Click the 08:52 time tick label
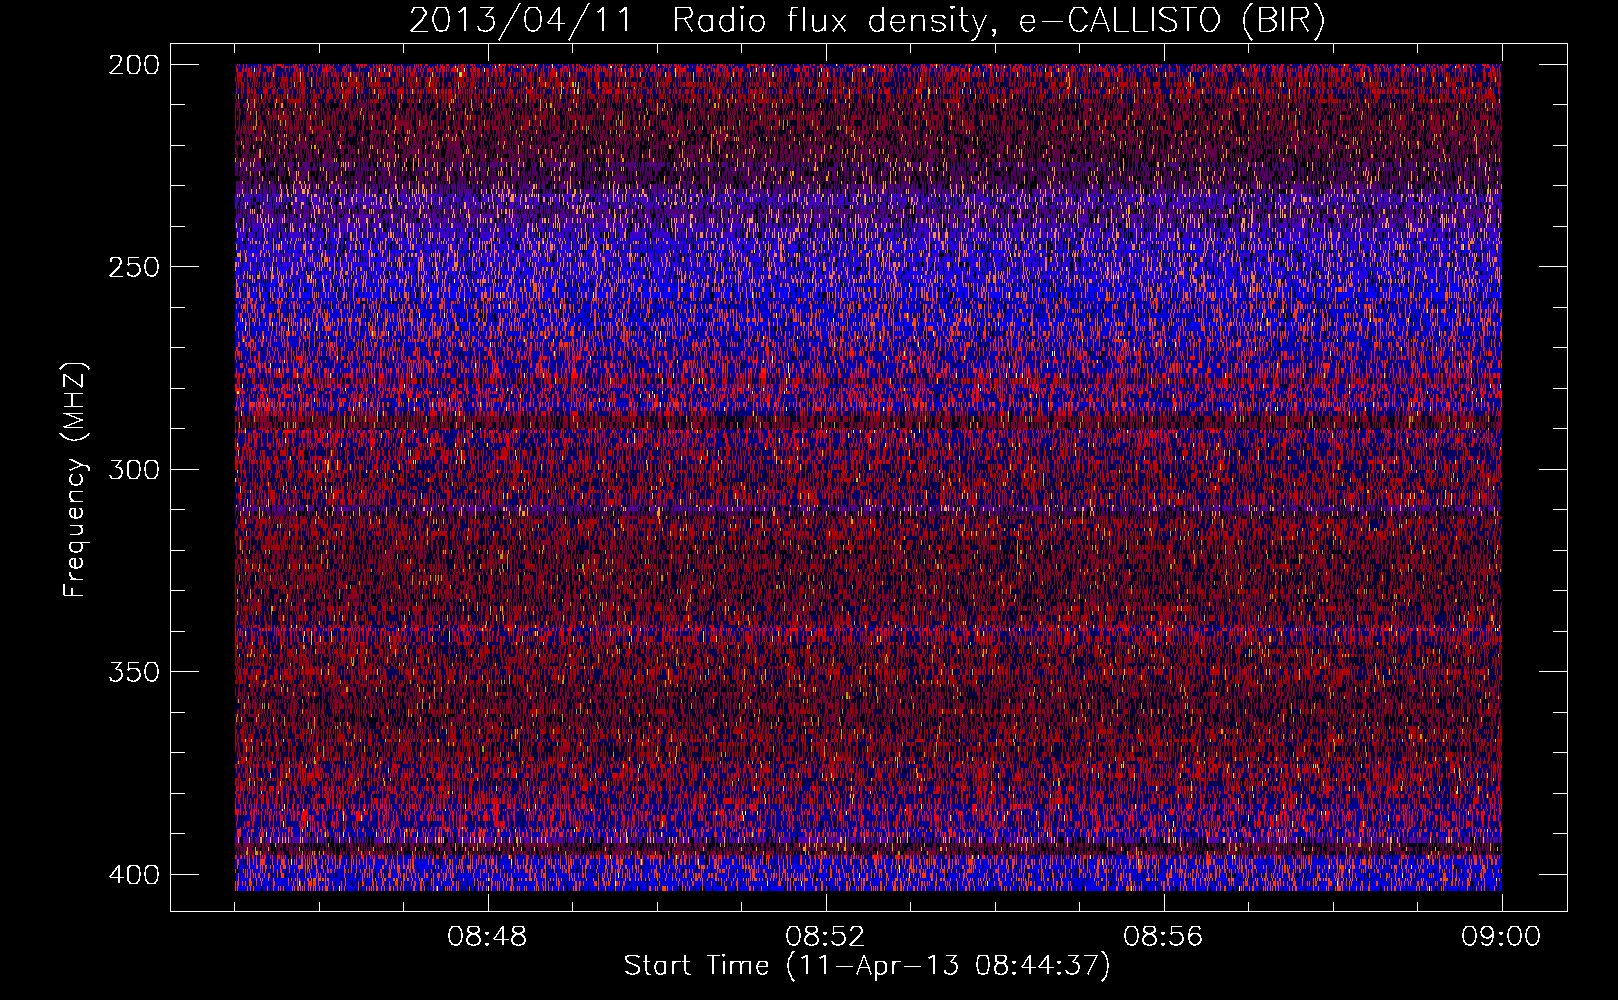The height and width of the screenshot is (1000, 1618). [825, 937]
